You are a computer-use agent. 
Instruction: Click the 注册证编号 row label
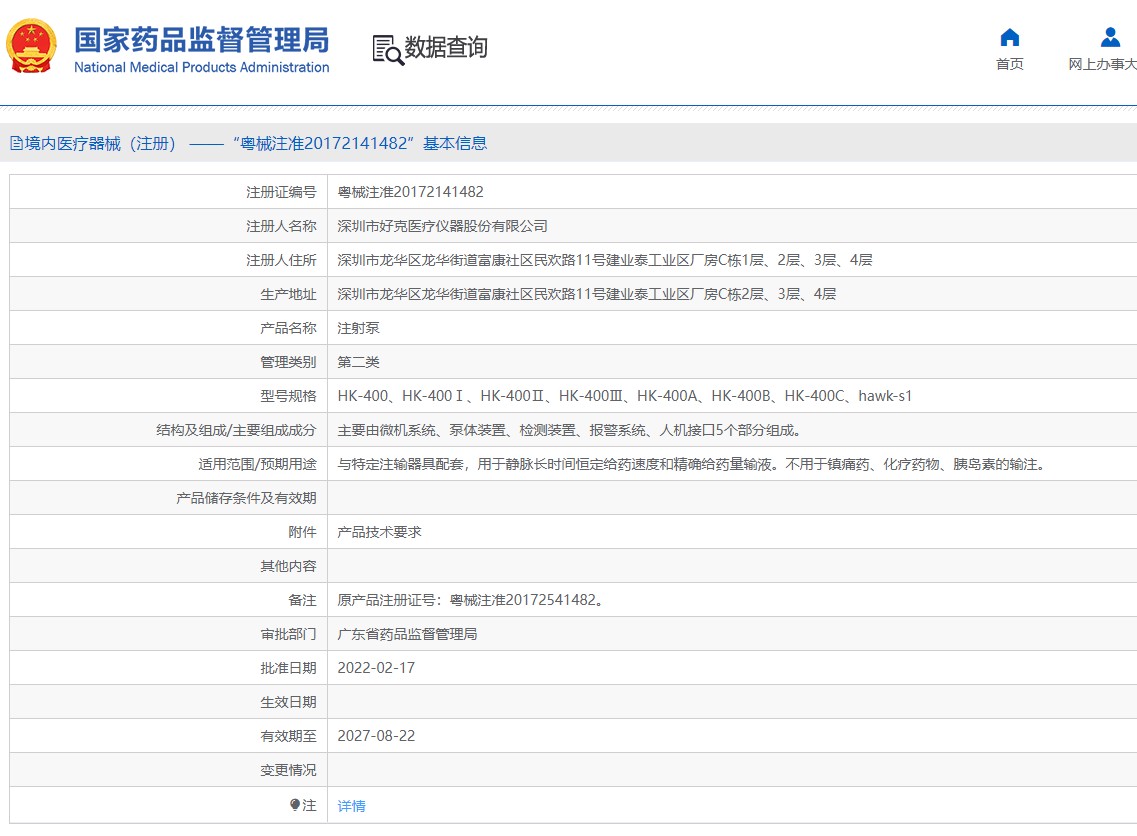(x=281, y=192)
